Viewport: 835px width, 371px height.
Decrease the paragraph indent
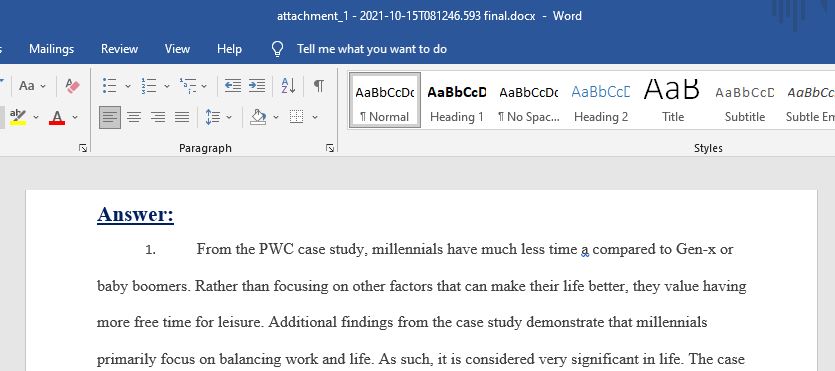[x=233, y=86]
